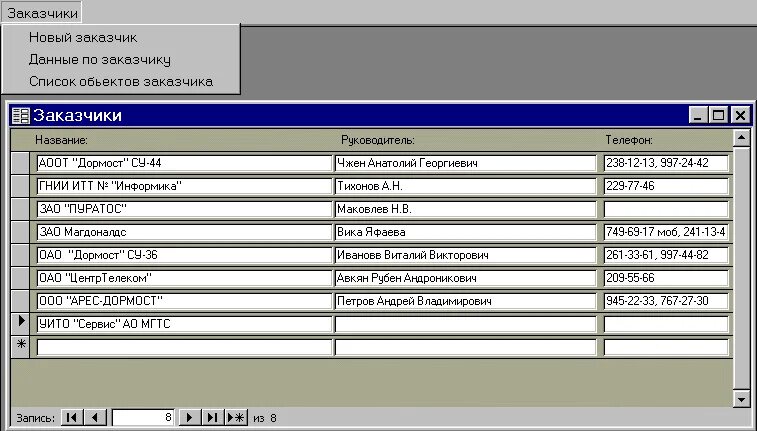Click the Телефон: column label
The width and height of the screenshot is (757, 431).
click(x=629, y=140)
